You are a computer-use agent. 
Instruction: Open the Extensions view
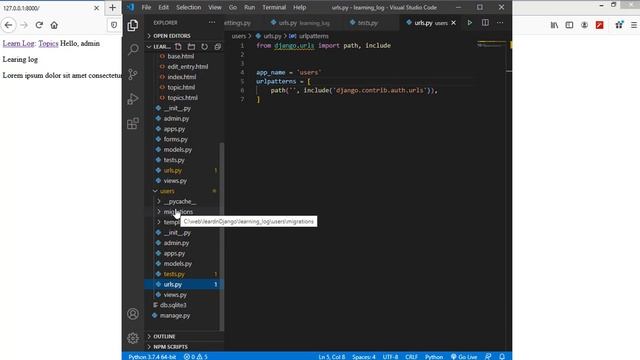point(133,123)
